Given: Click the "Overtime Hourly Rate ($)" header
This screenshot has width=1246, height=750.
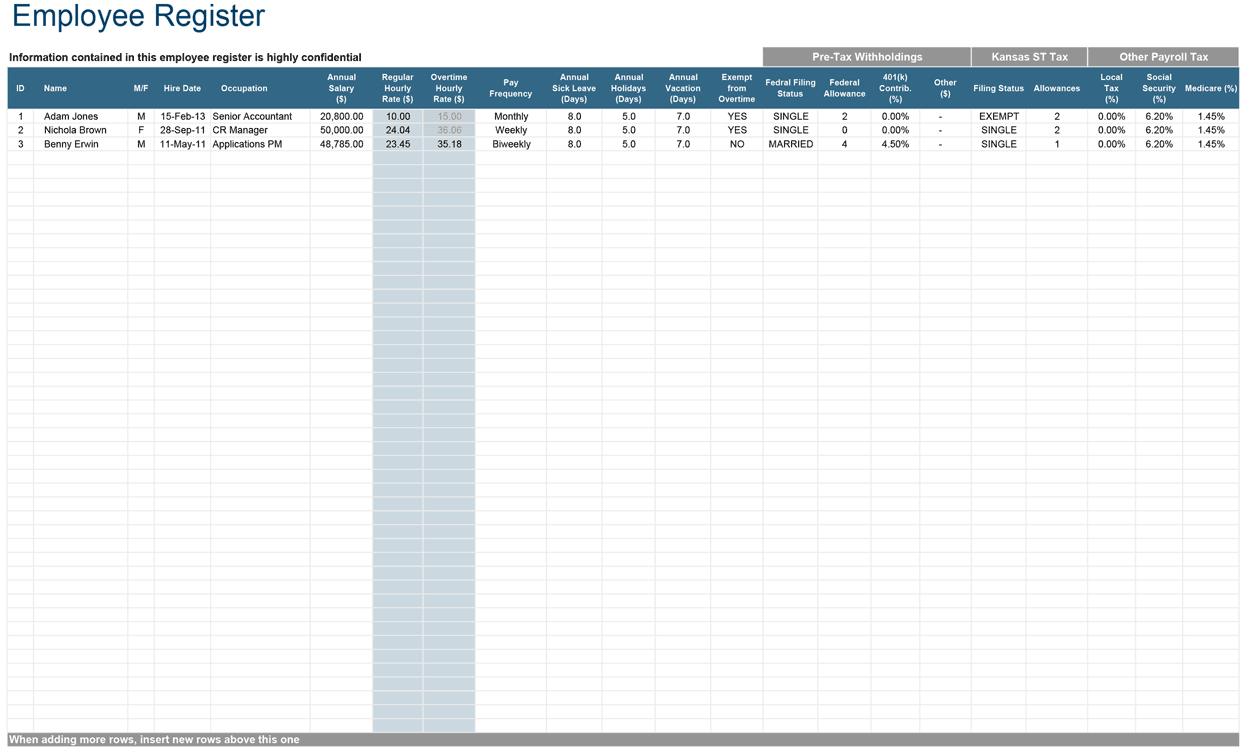Looking at the screenshot, I should pyautogui.click(x=449, y=88).
